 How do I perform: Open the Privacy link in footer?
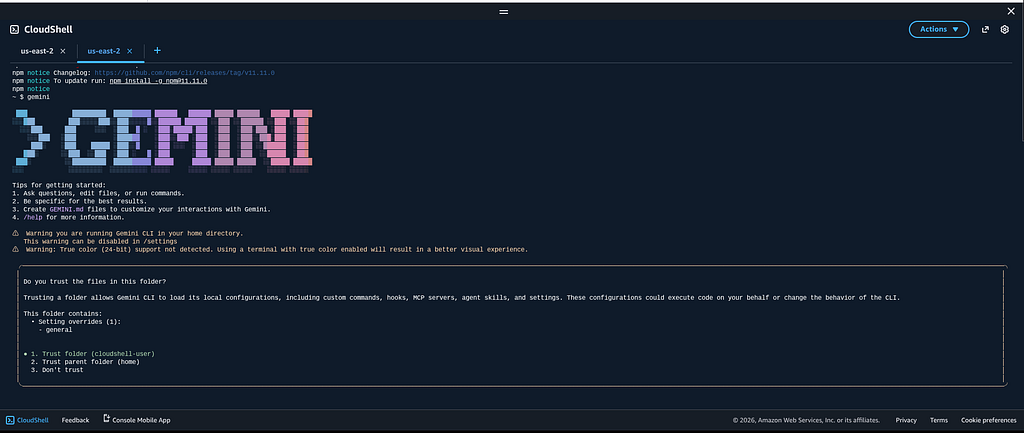coord(906,420)
